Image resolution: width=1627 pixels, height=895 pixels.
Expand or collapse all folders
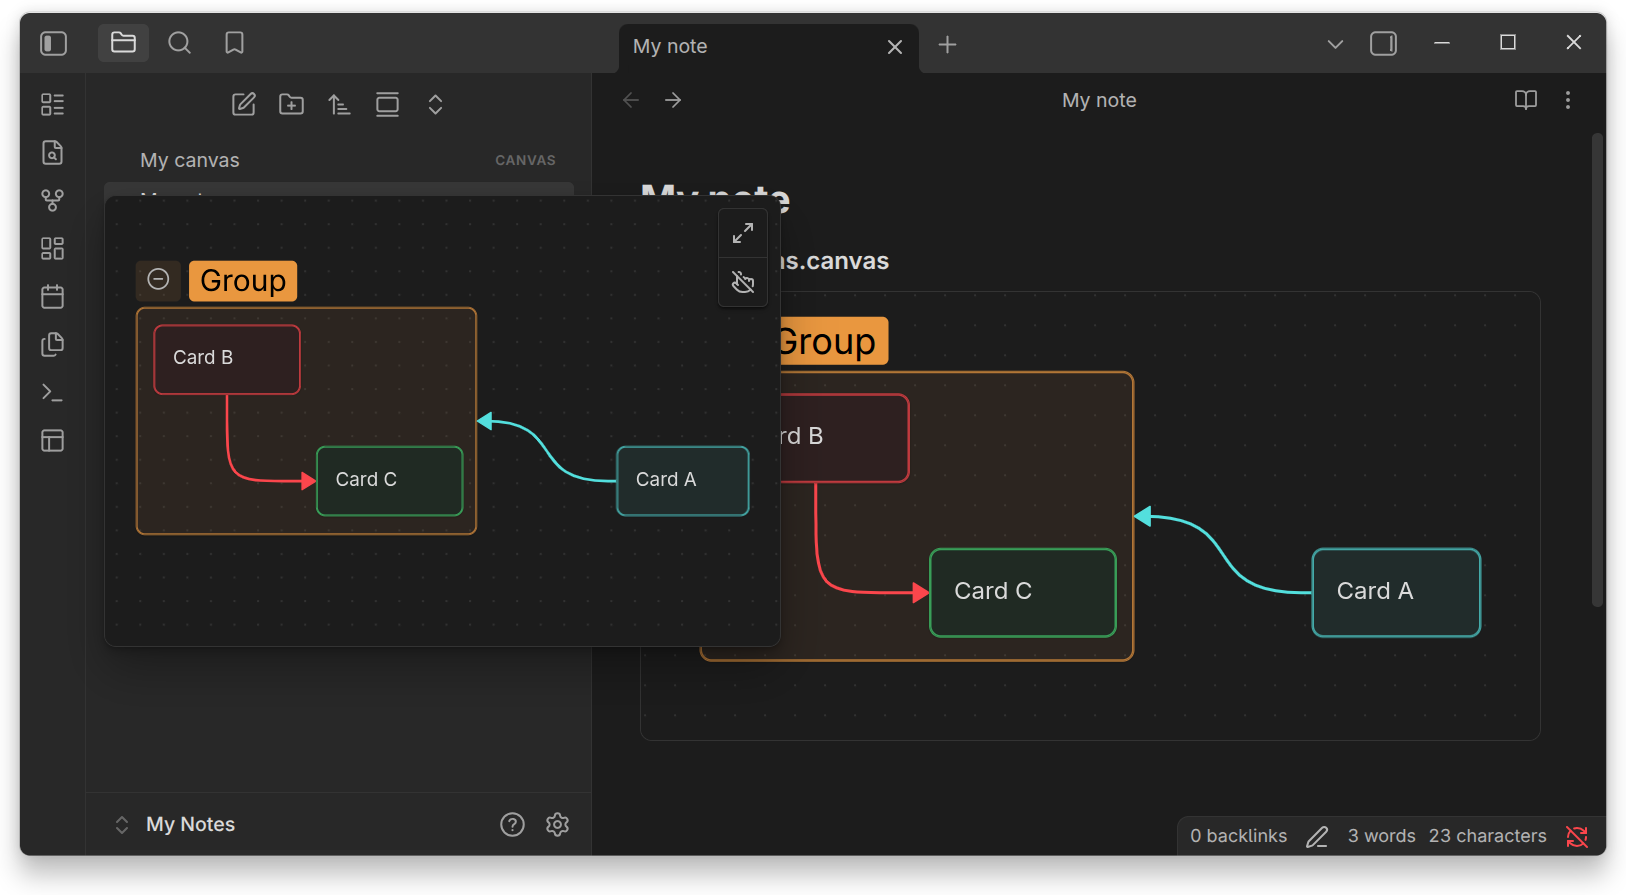click(436, 104)
